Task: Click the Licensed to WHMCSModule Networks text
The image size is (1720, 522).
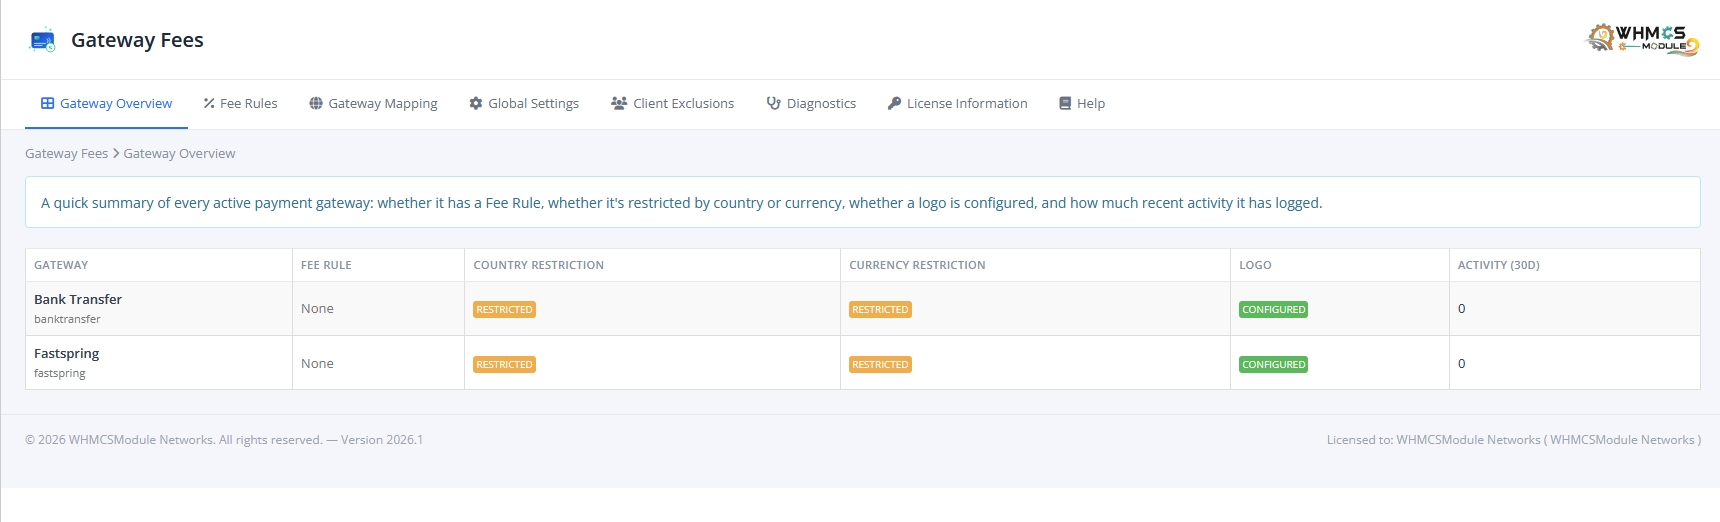Action: coord(1514,439)
